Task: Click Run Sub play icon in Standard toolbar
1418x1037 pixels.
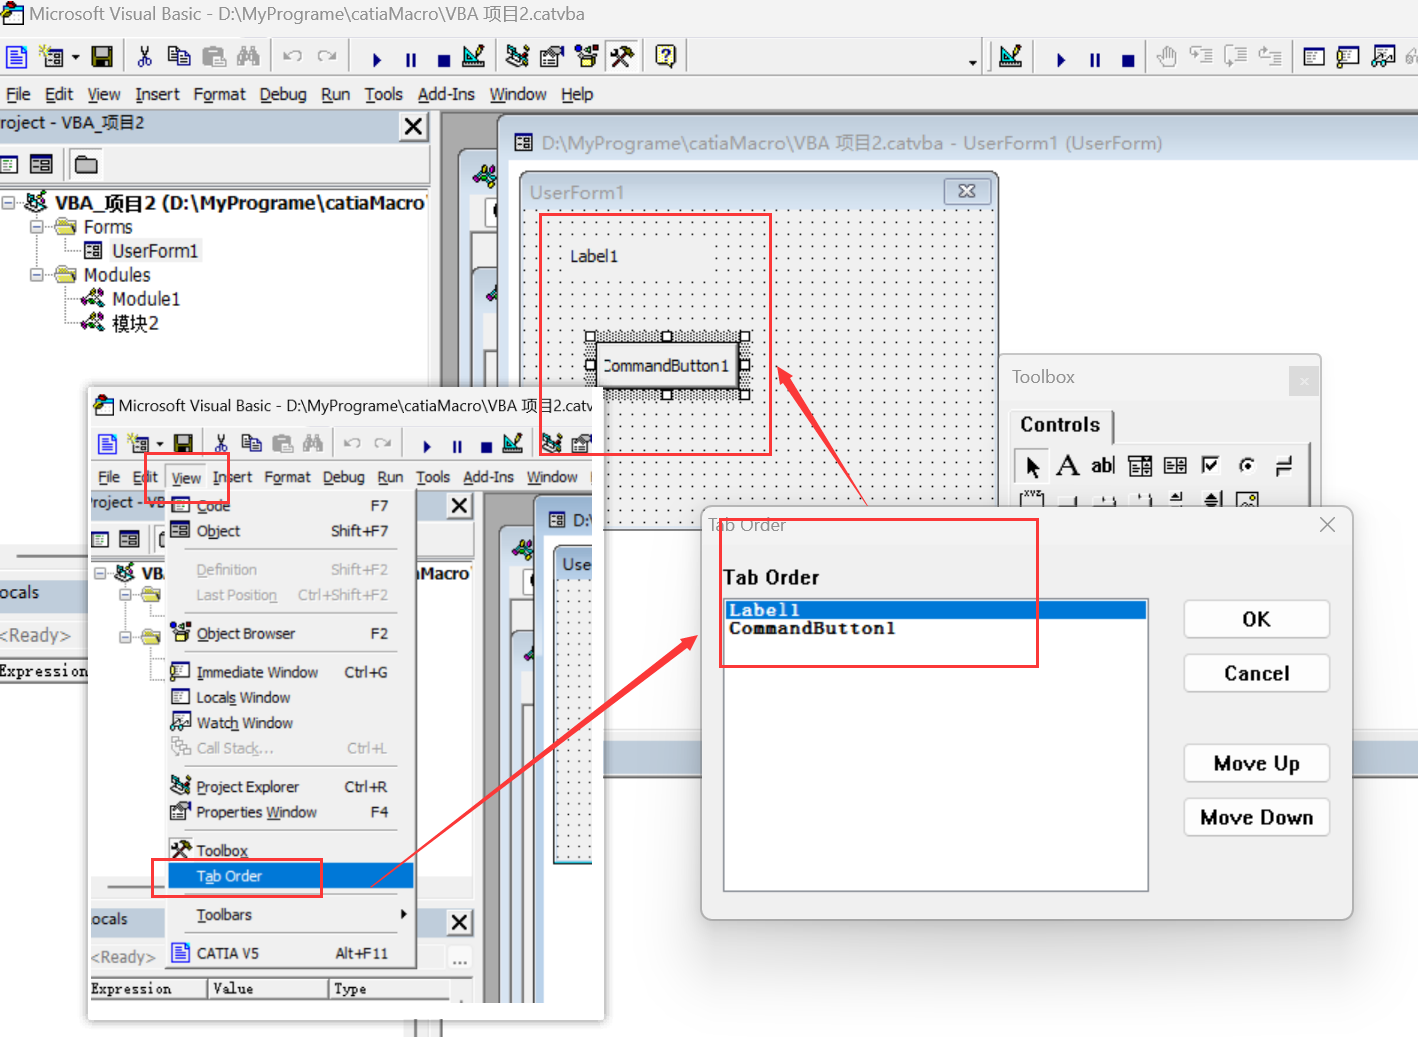Action: pyautogui.click(x=377, y=60)
